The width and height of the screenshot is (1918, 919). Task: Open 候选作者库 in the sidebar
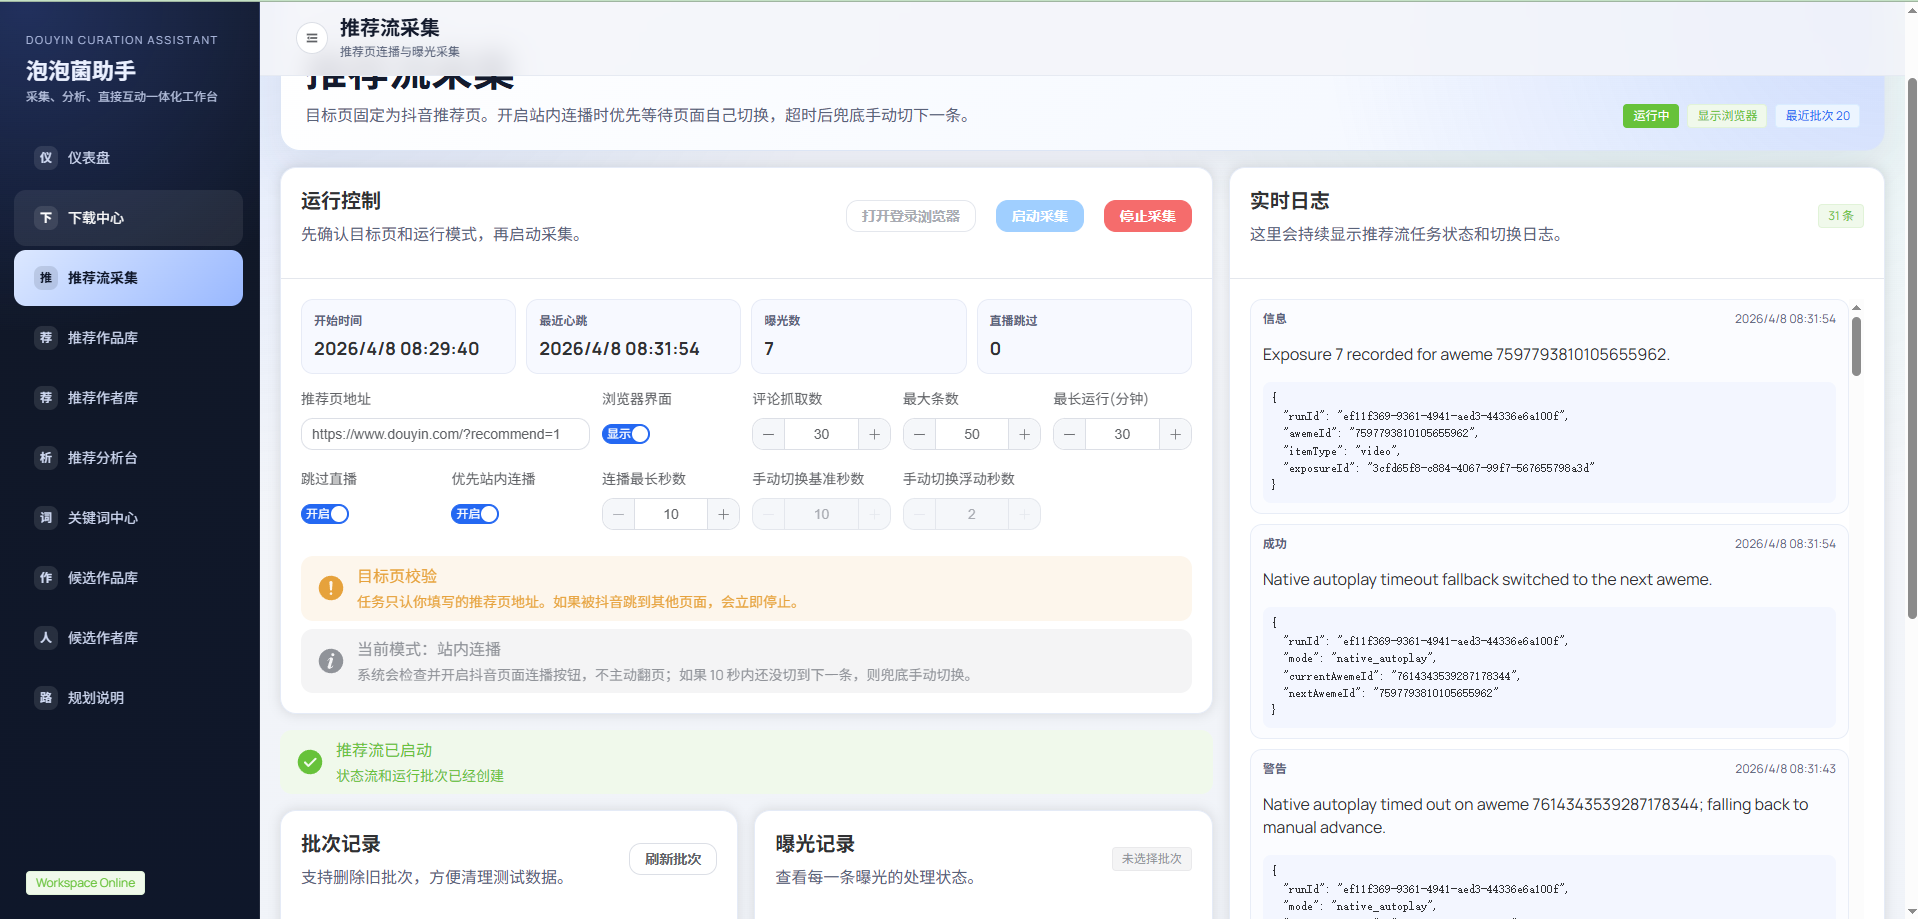click(x=128, y=638)
